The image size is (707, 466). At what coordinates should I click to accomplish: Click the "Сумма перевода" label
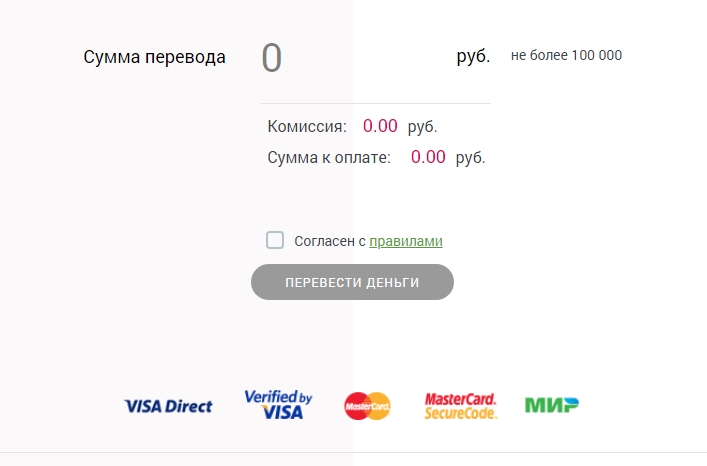coord(154,57)
